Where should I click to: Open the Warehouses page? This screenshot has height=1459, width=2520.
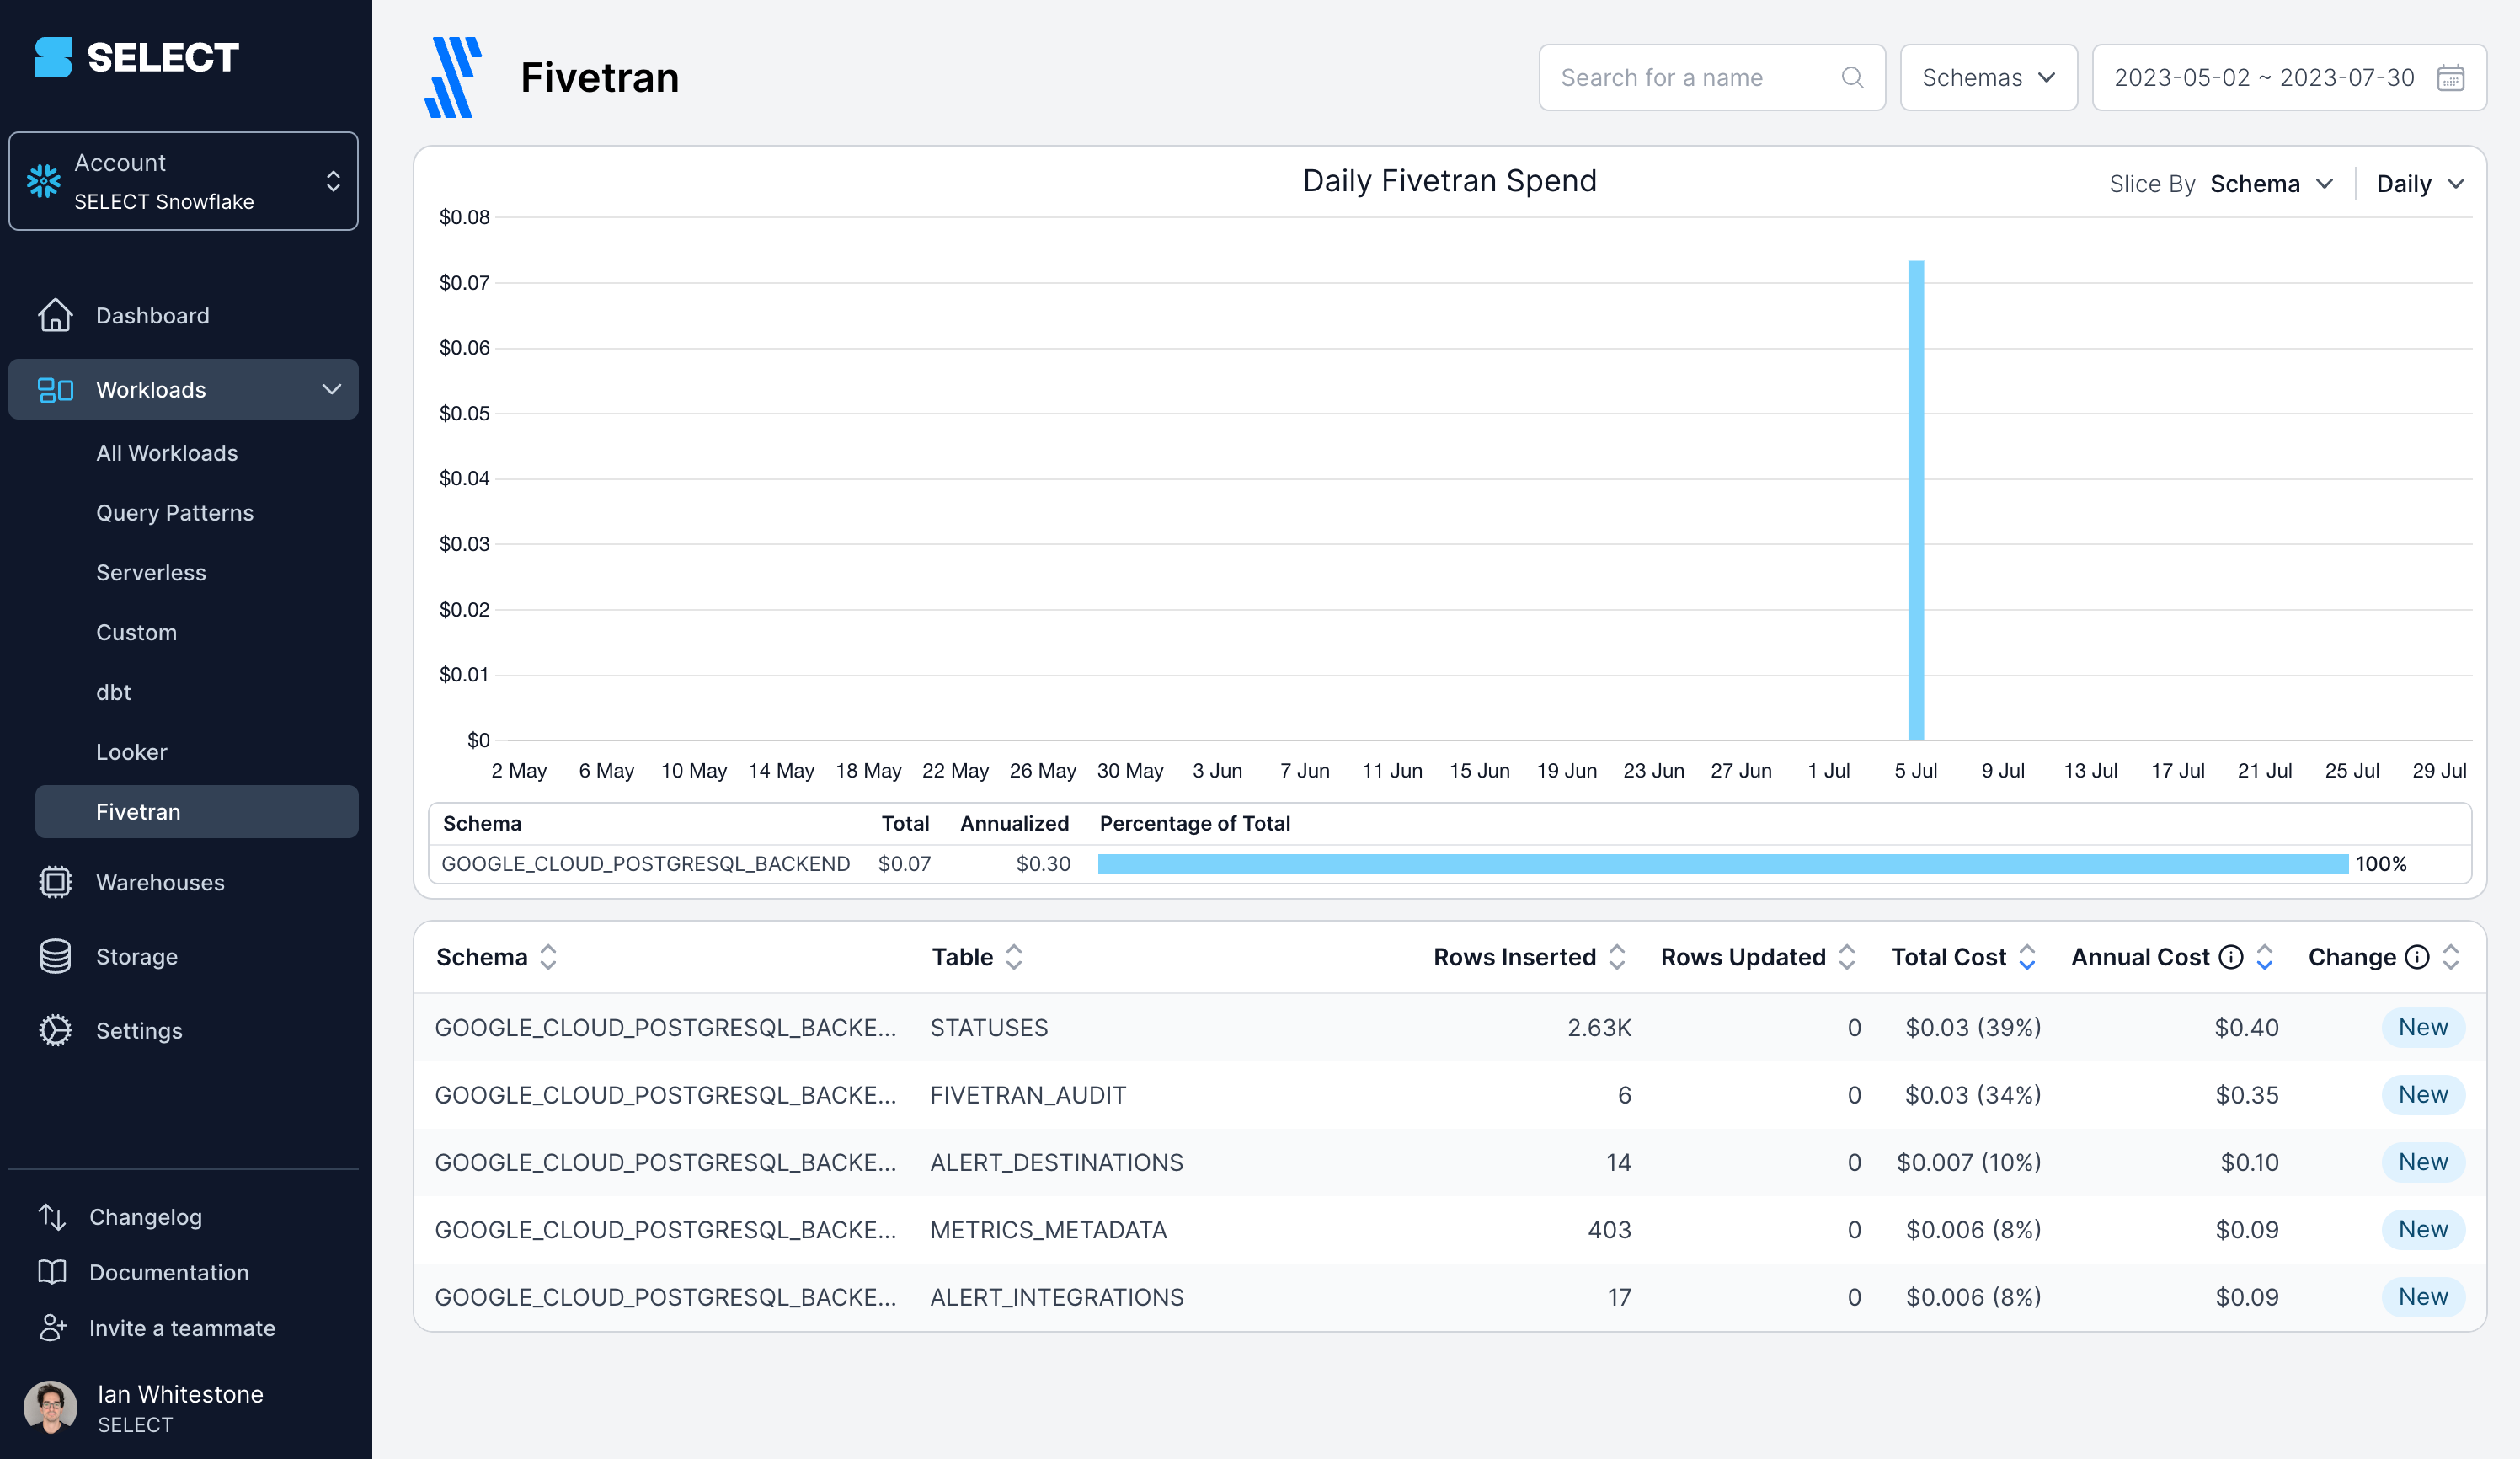(x=160, y=882)
